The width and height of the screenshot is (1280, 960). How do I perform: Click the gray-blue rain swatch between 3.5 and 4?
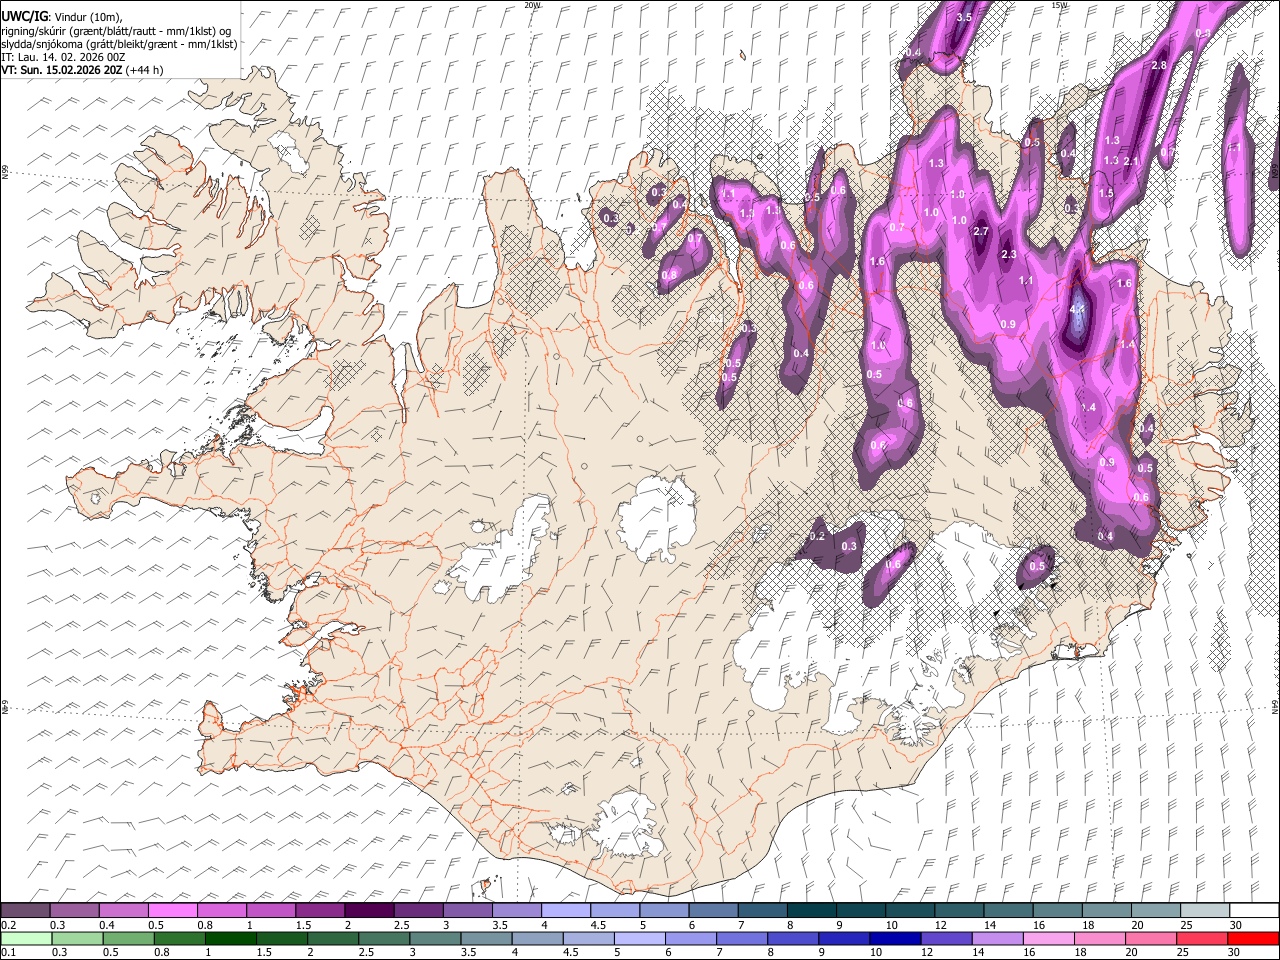coord(487,939)
